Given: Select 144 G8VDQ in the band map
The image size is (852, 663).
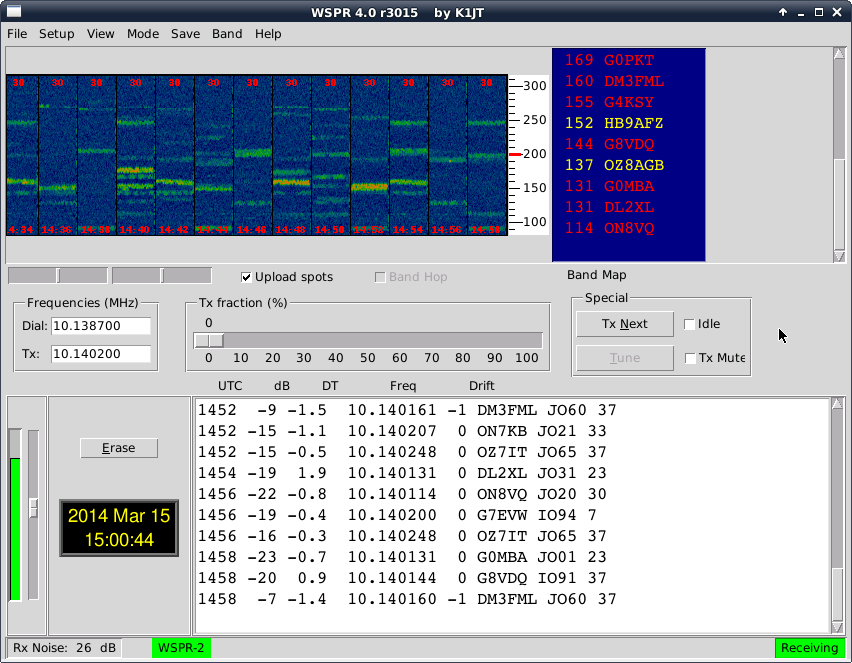Looking at the screenshot, I should click(609, 144).
